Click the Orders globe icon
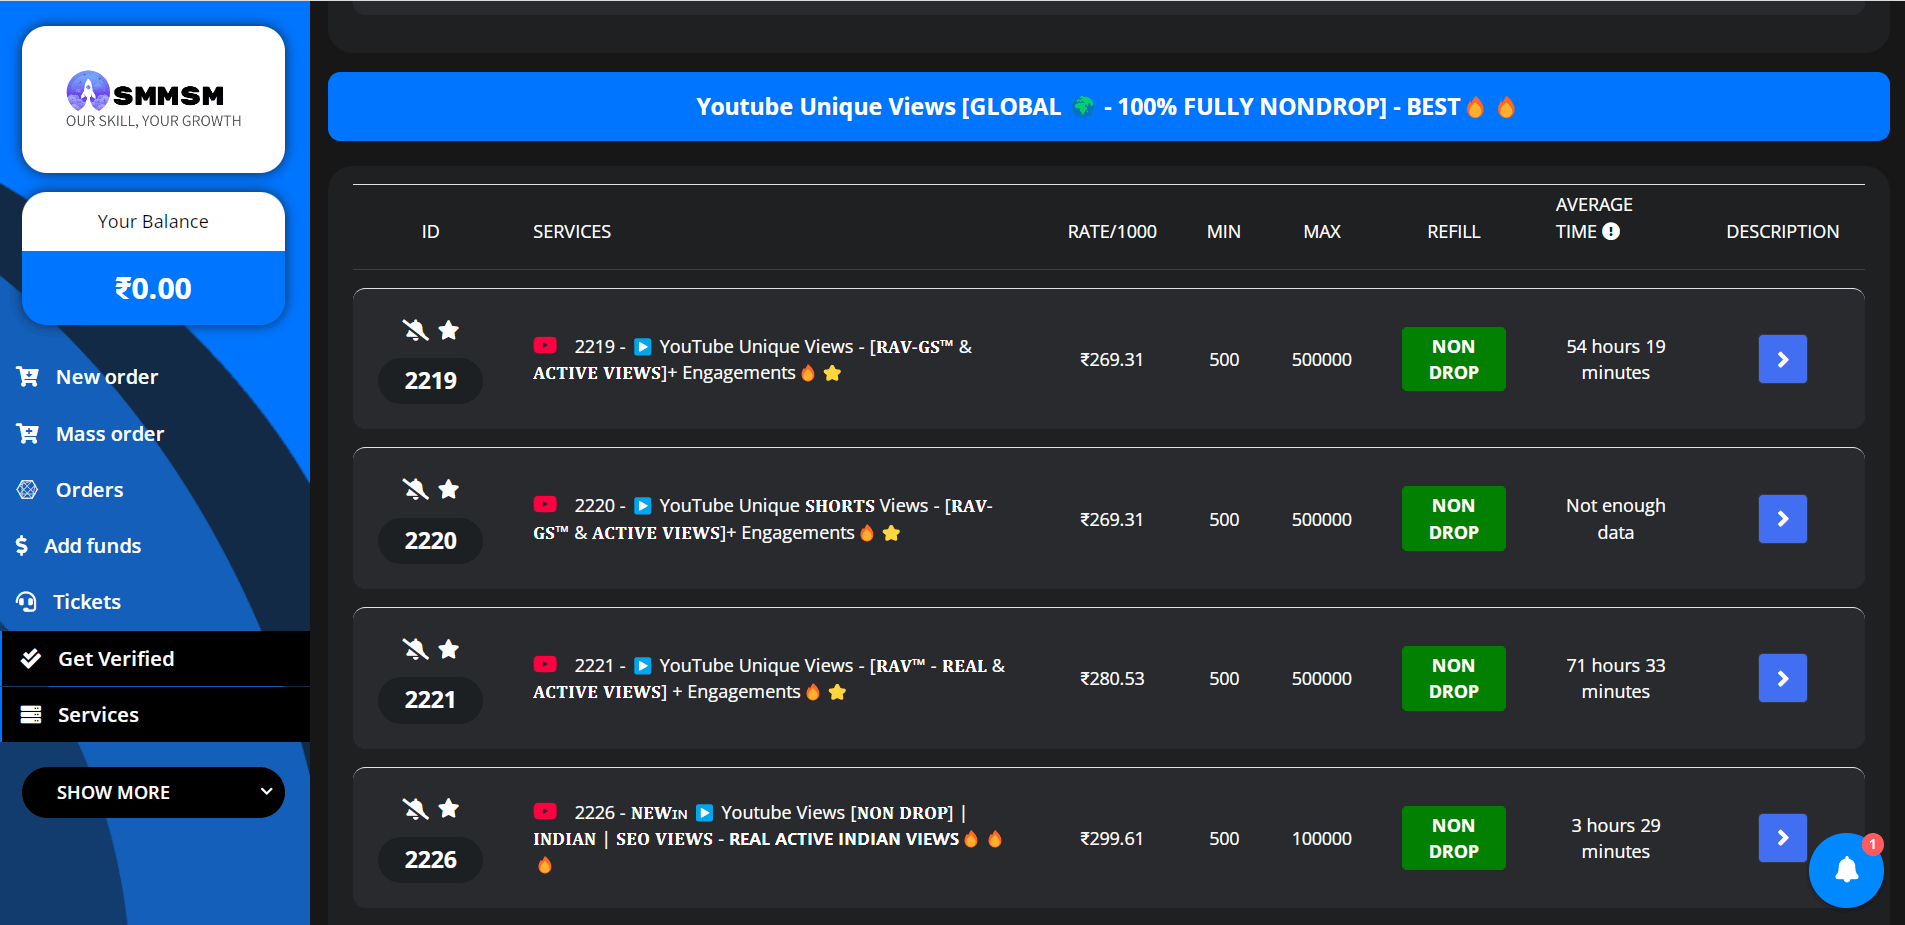This screenshot has width=1905, height=925. pyautogui.click(x=28, y=490)
